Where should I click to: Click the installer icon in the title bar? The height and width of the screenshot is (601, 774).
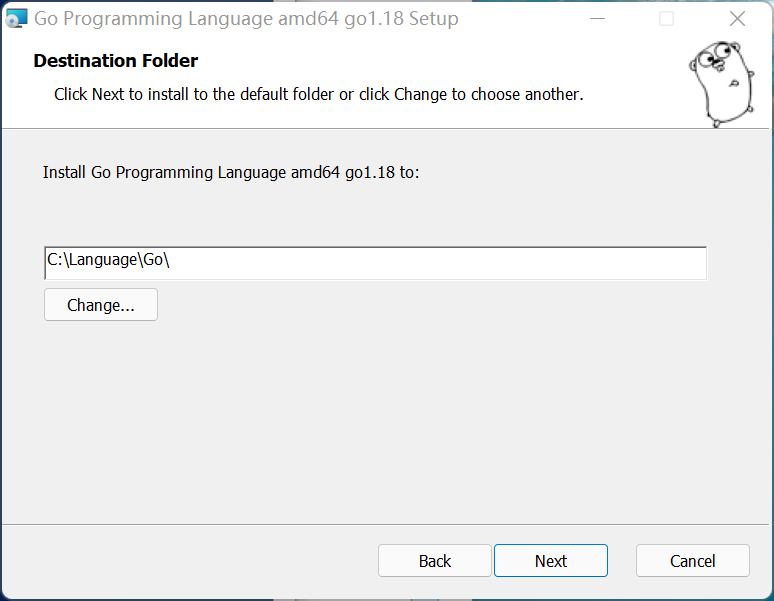pyautogui.click(x=17, y=18)
